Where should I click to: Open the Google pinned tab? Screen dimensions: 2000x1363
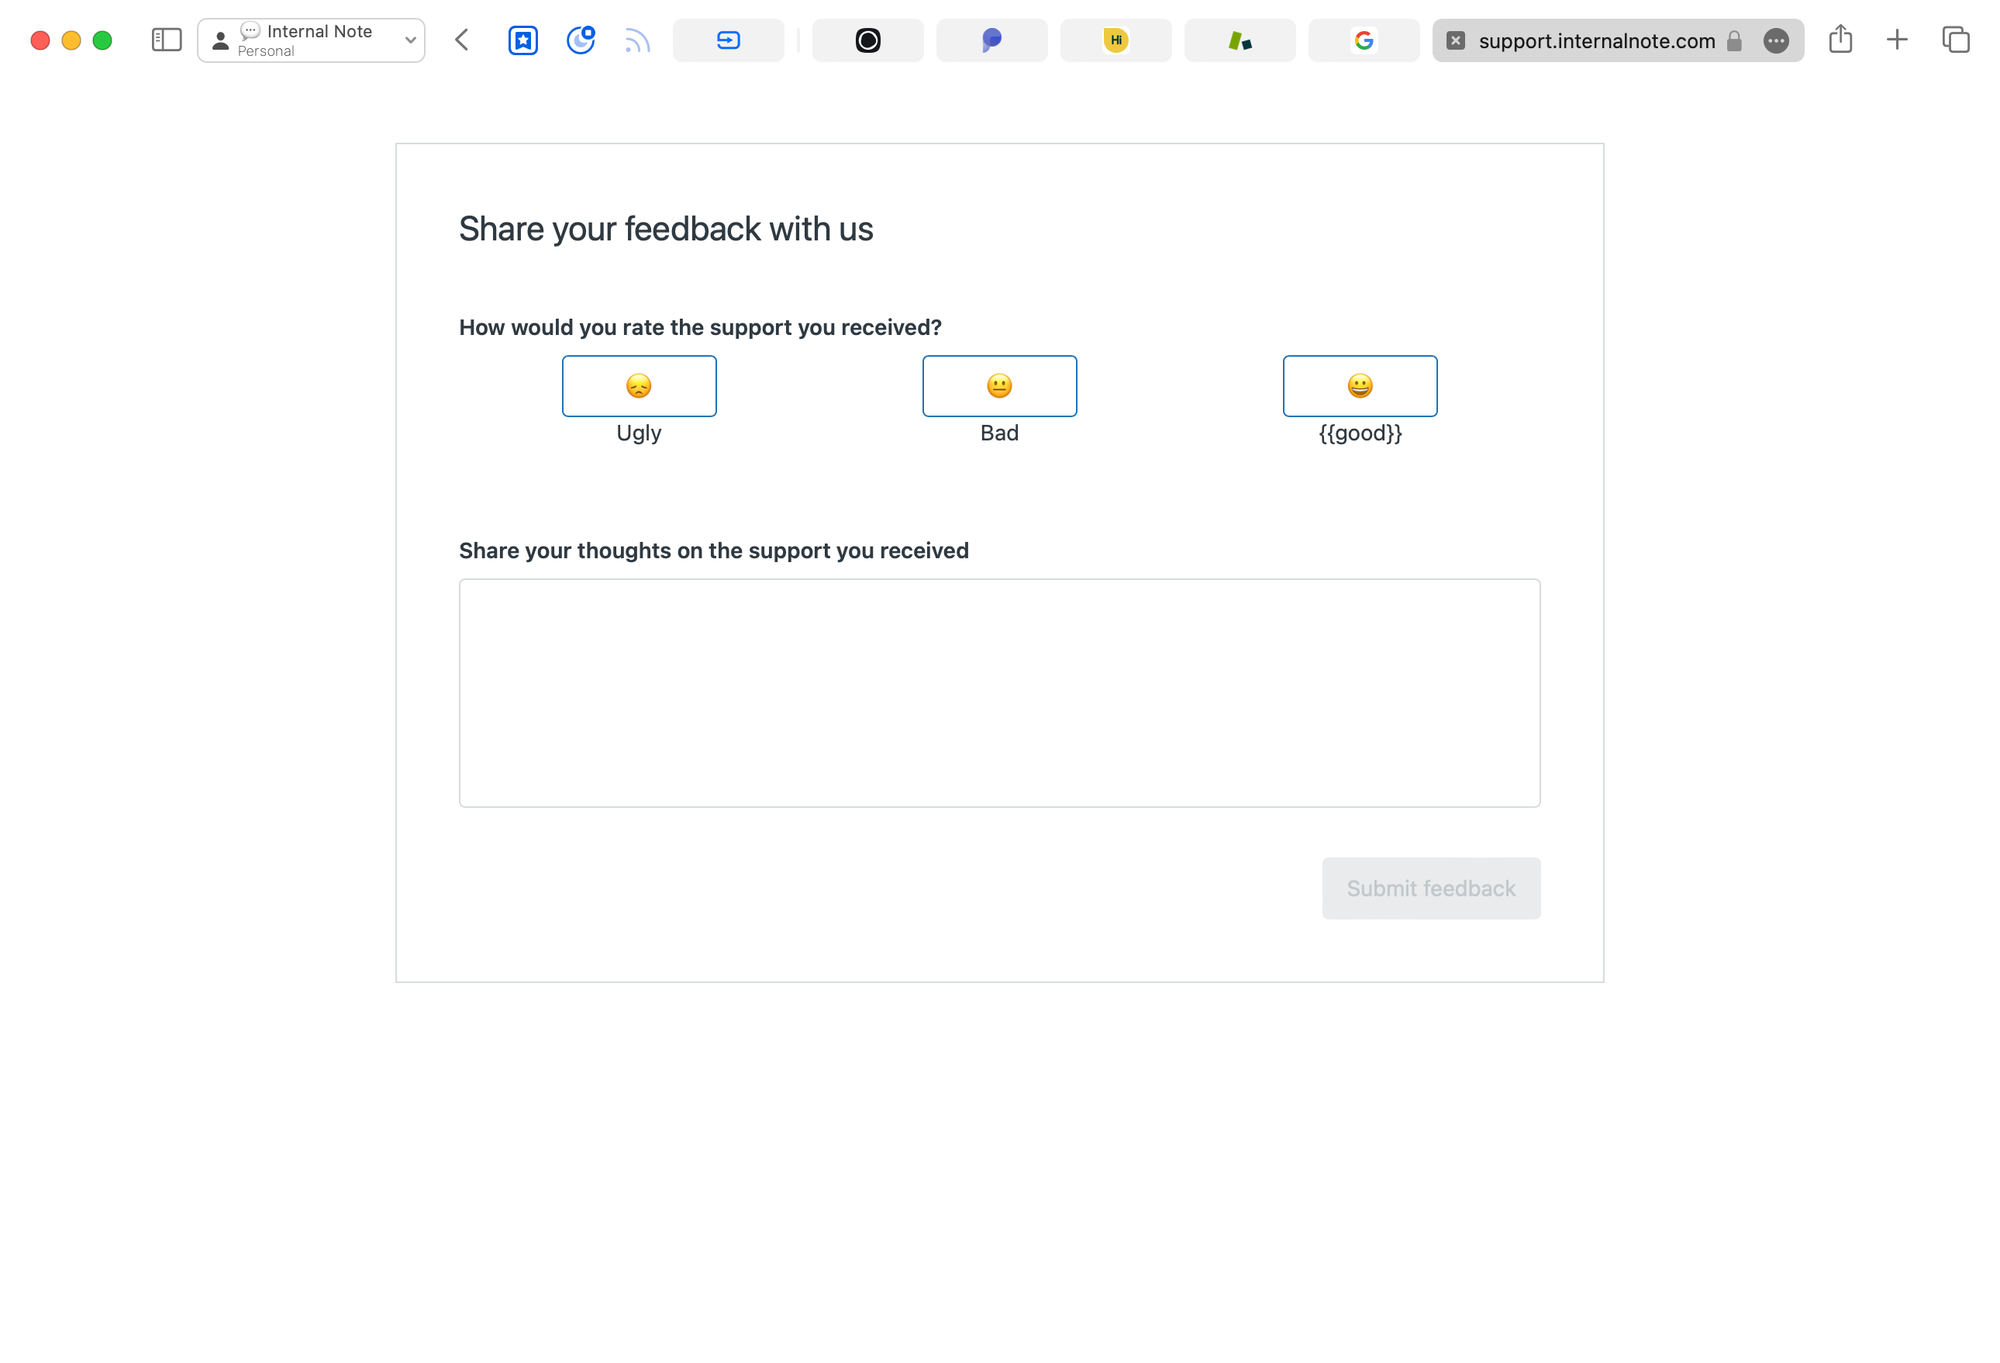(1363, 40)
